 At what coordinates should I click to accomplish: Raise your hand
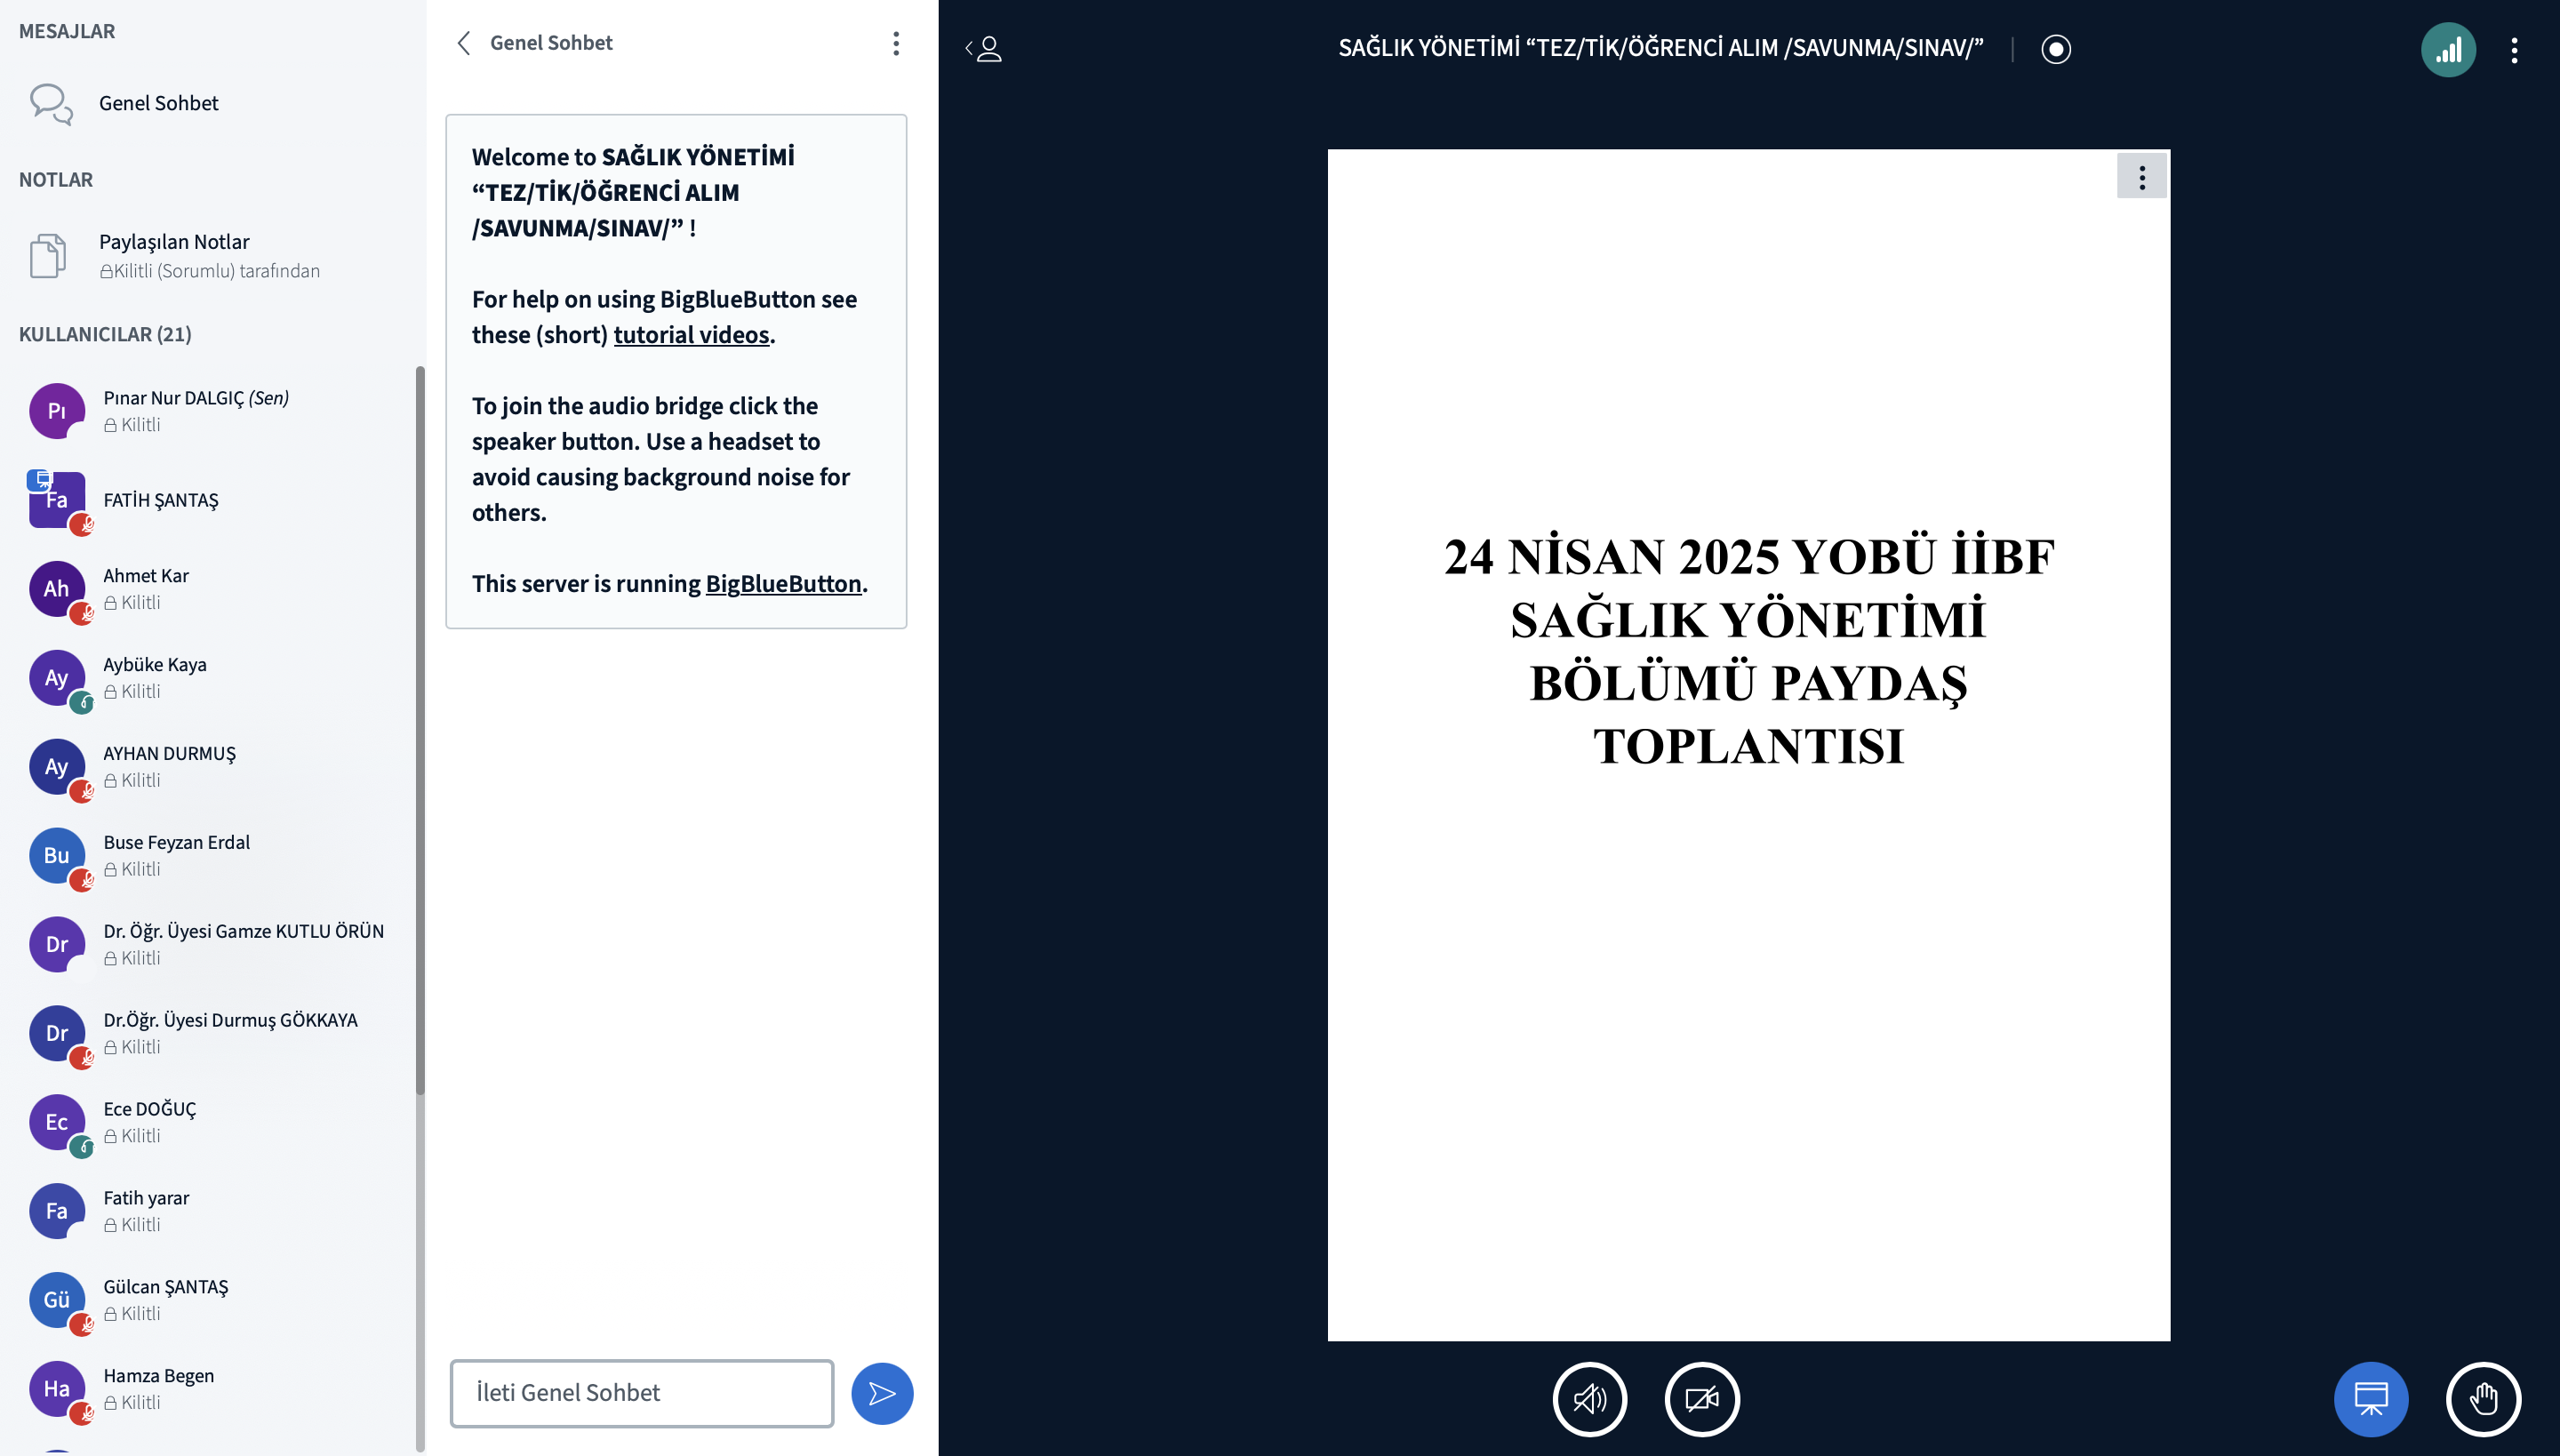(2483, 1399)
